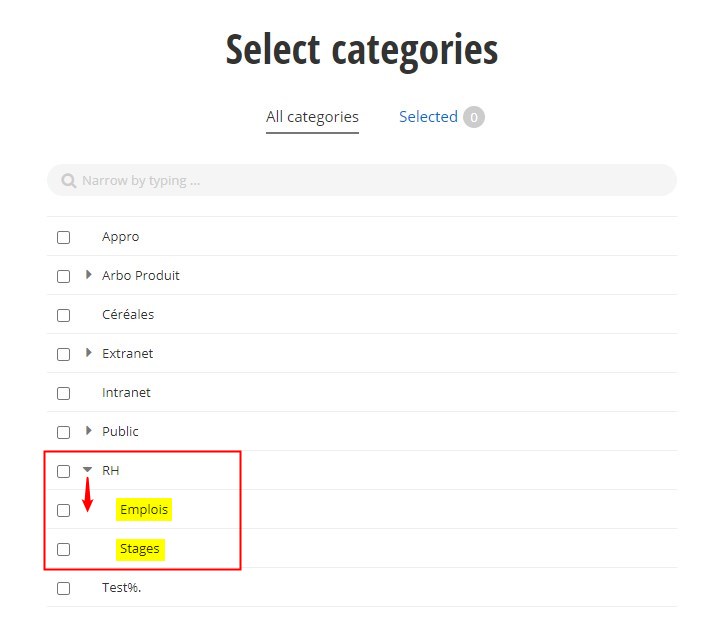This screenshot has width=718, height=637.
Task: Tick the Stages subcategory checkbox
Action: 63,549
